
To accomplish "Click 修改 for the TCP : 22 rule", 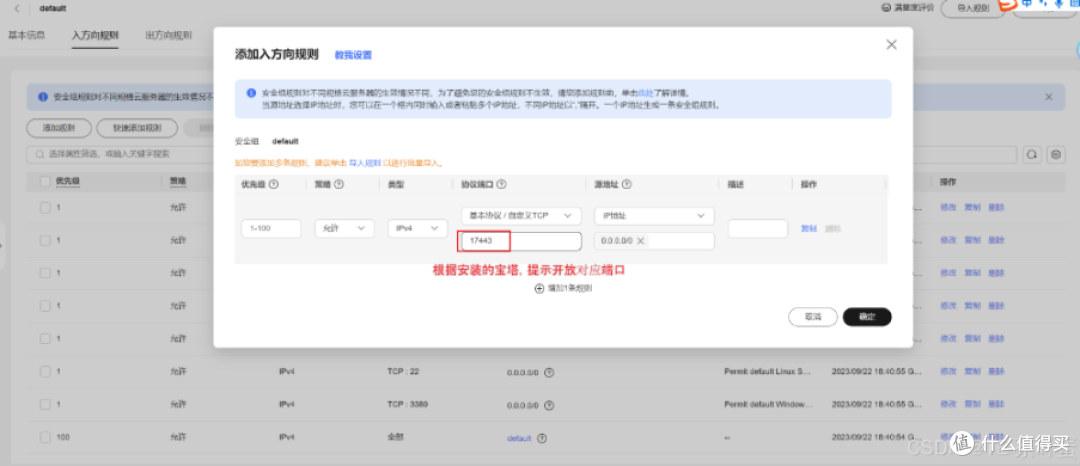I will pos(948,372).
